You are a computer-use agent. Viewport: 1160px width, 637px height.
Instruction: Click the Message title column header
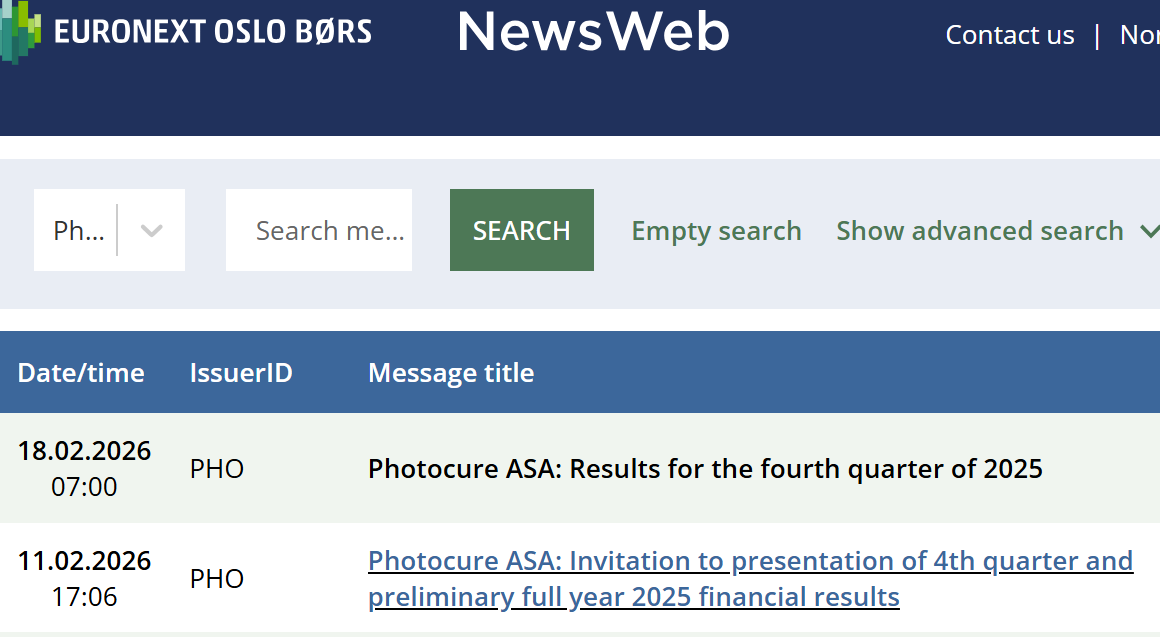coord(451,373)
